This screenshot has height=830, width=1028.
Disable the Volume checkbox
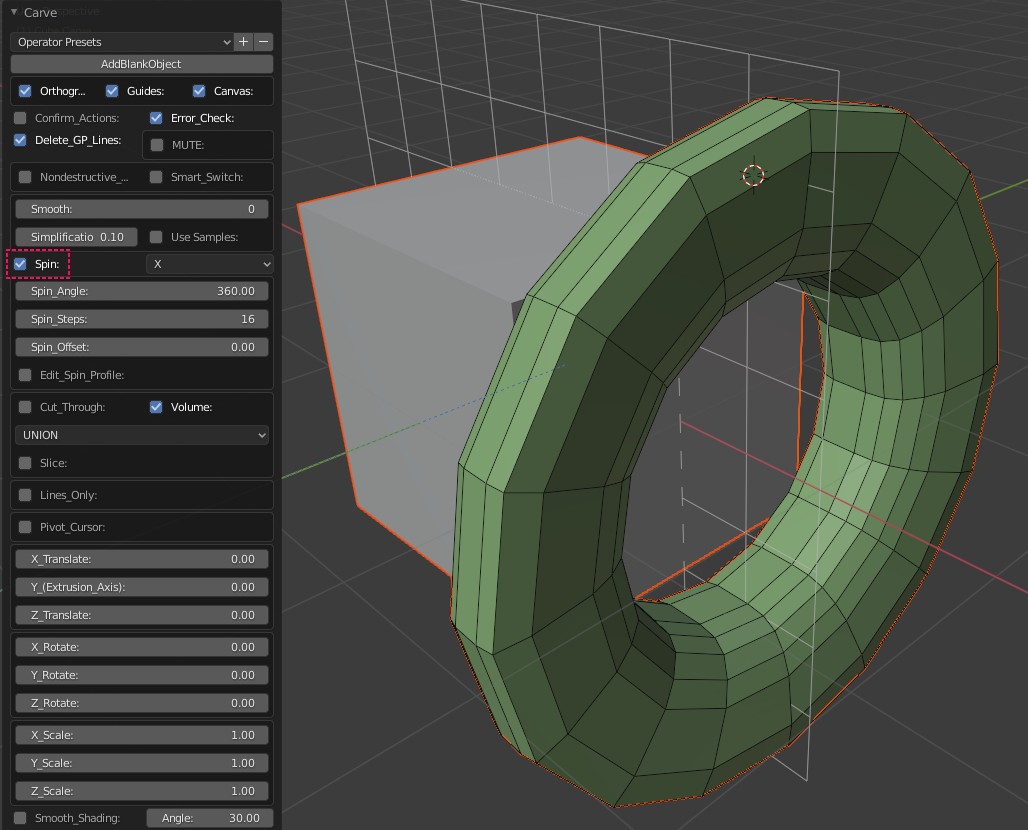[156, 407]
